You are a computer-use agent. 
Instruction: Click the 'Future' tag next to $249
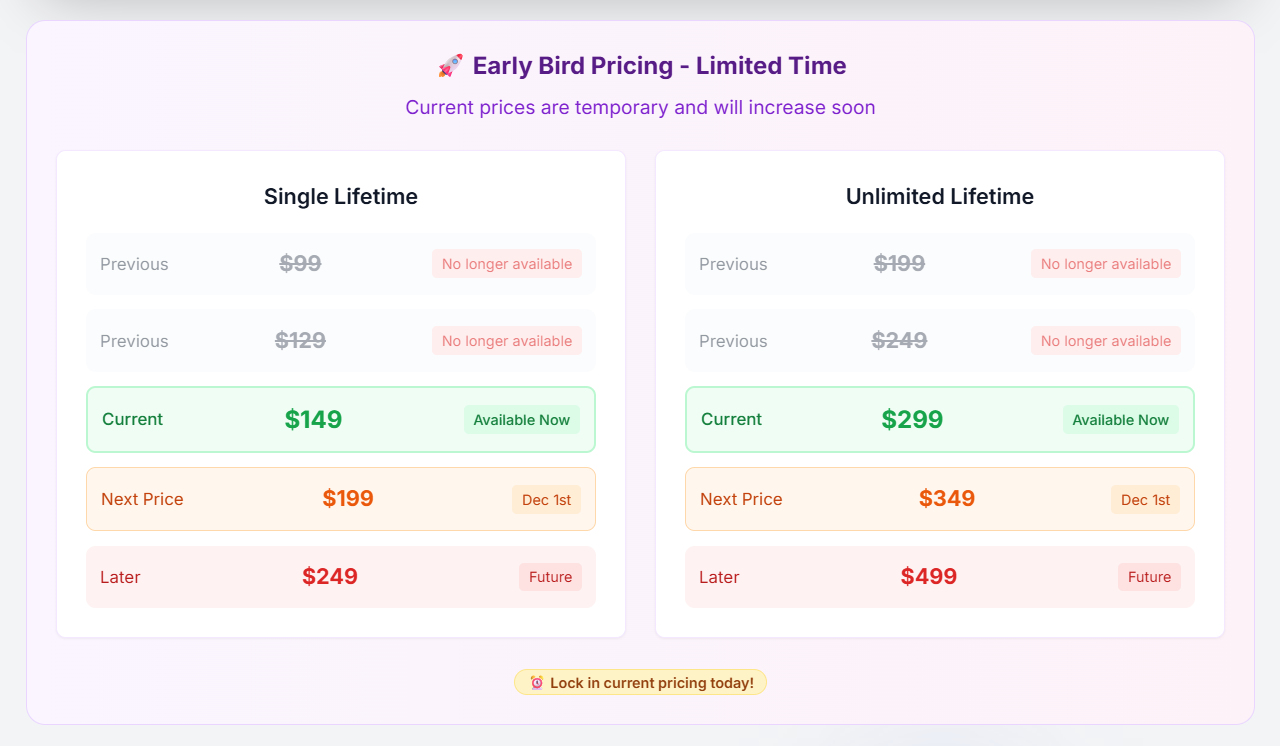pos(550,577)
